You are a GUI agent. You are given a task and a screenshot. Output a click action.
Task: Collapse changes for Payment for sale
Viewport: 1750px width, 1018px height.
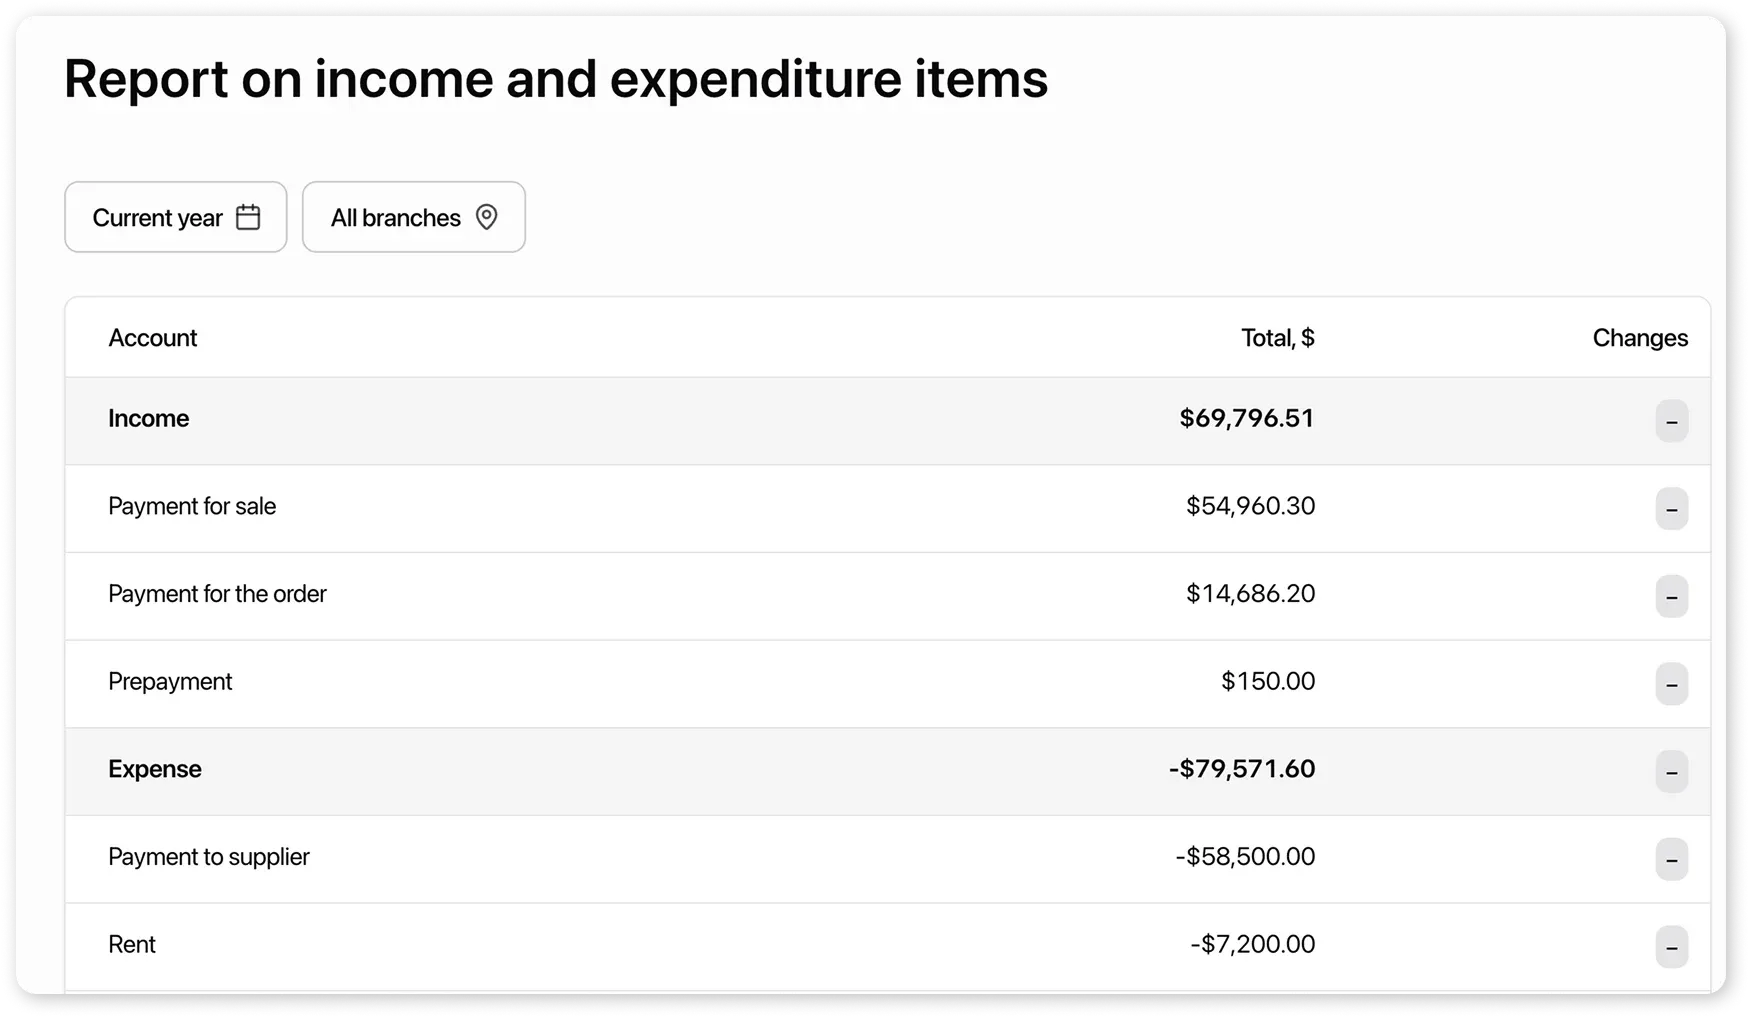1672,509
